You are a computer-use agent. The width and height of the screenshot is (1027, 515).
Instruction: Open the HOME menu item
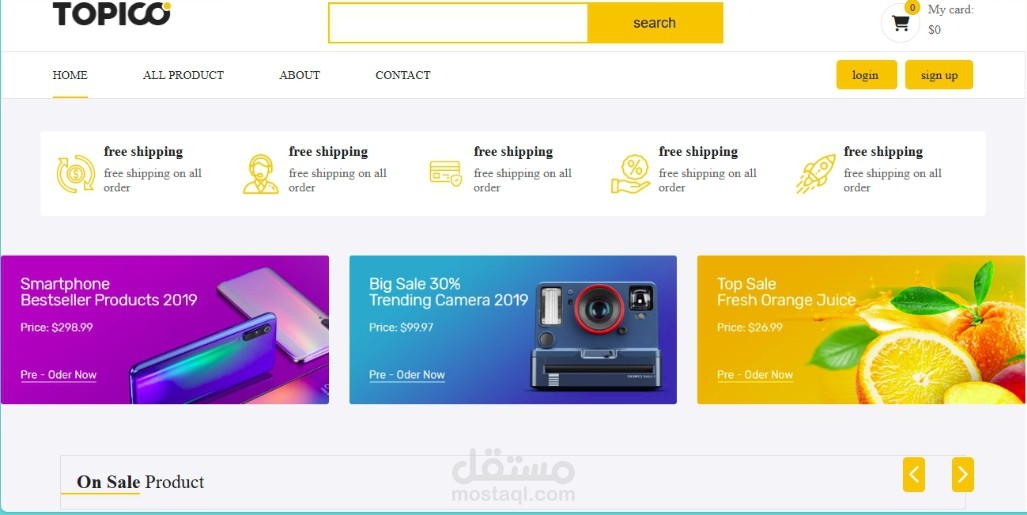(70, 75)
